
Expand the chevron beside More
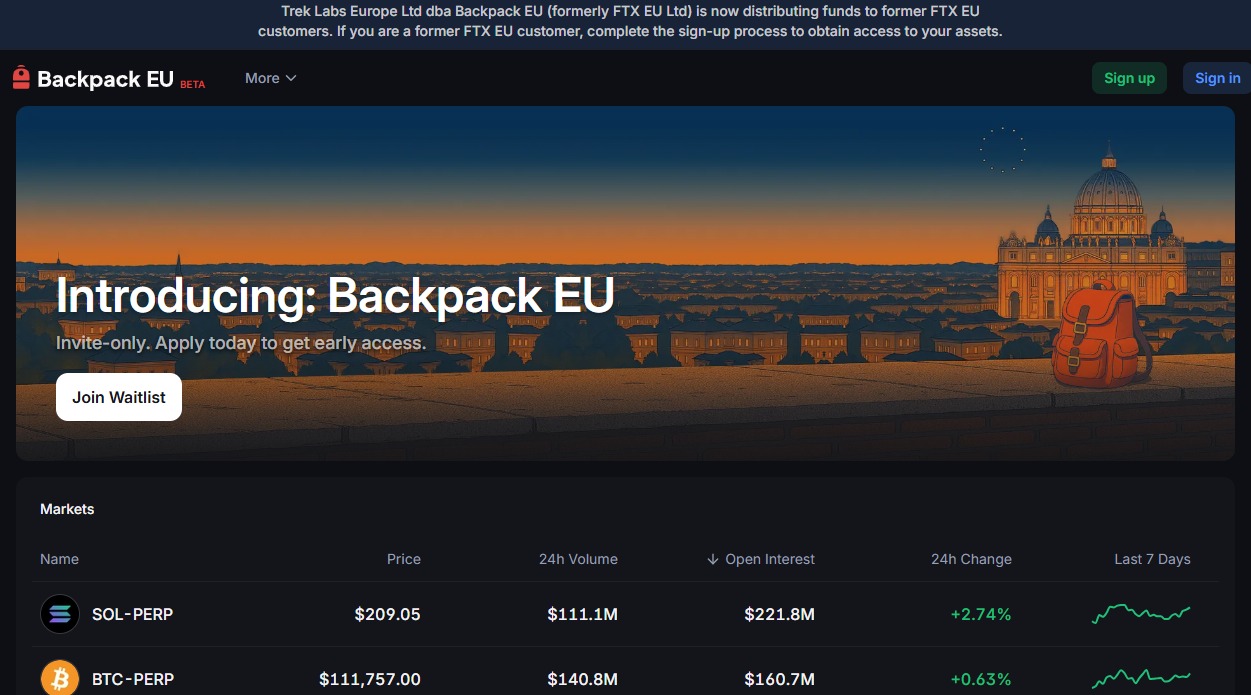290,78
